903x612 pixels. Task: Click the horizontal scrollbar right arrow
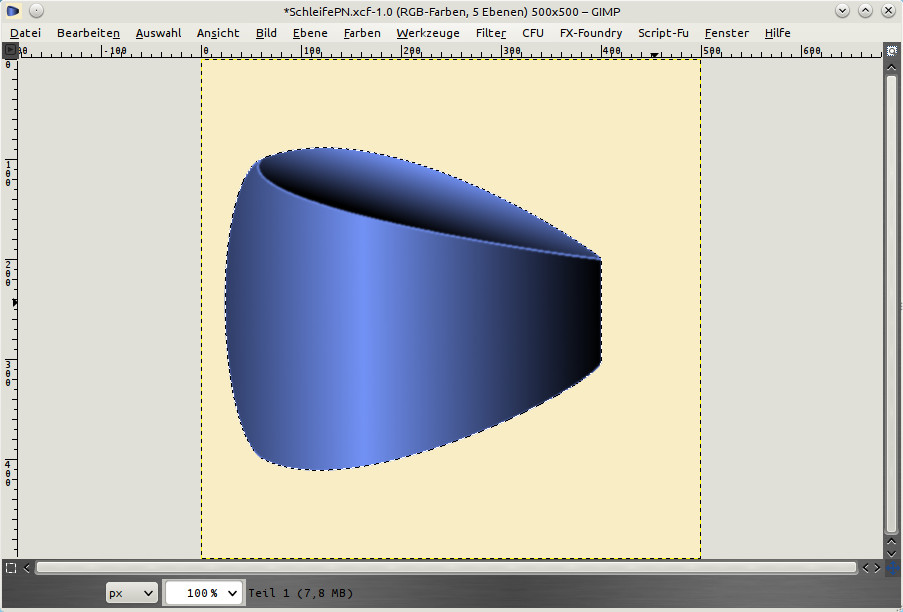[x=877, y=567]
